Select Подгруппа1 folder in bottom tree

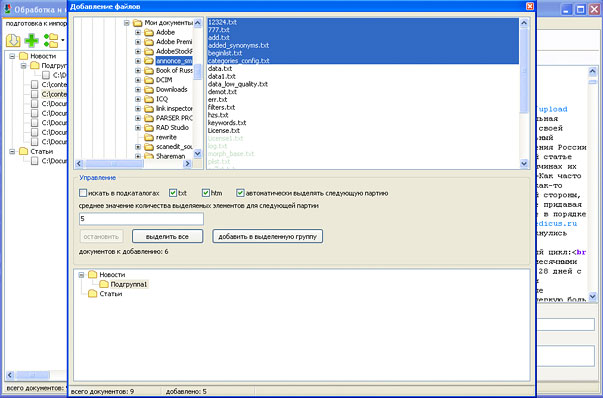(129, 284)
